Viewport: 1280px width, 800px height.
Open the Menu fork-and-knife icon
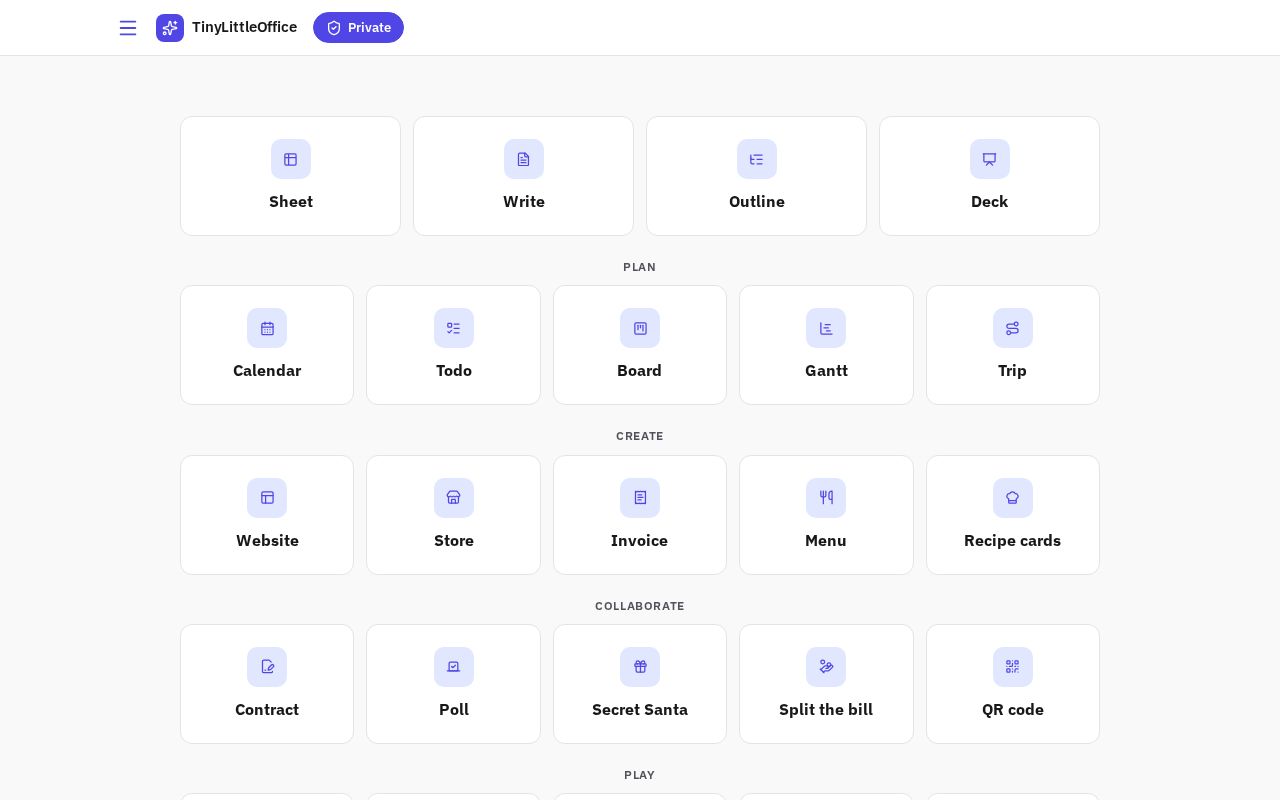[x=826, y=498]
